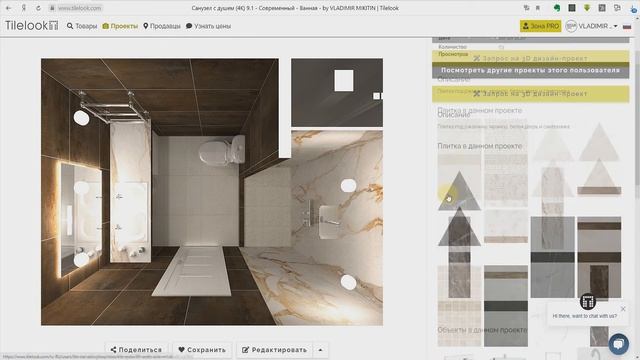Click the www.tilelook.com address field

pos(79,8)
